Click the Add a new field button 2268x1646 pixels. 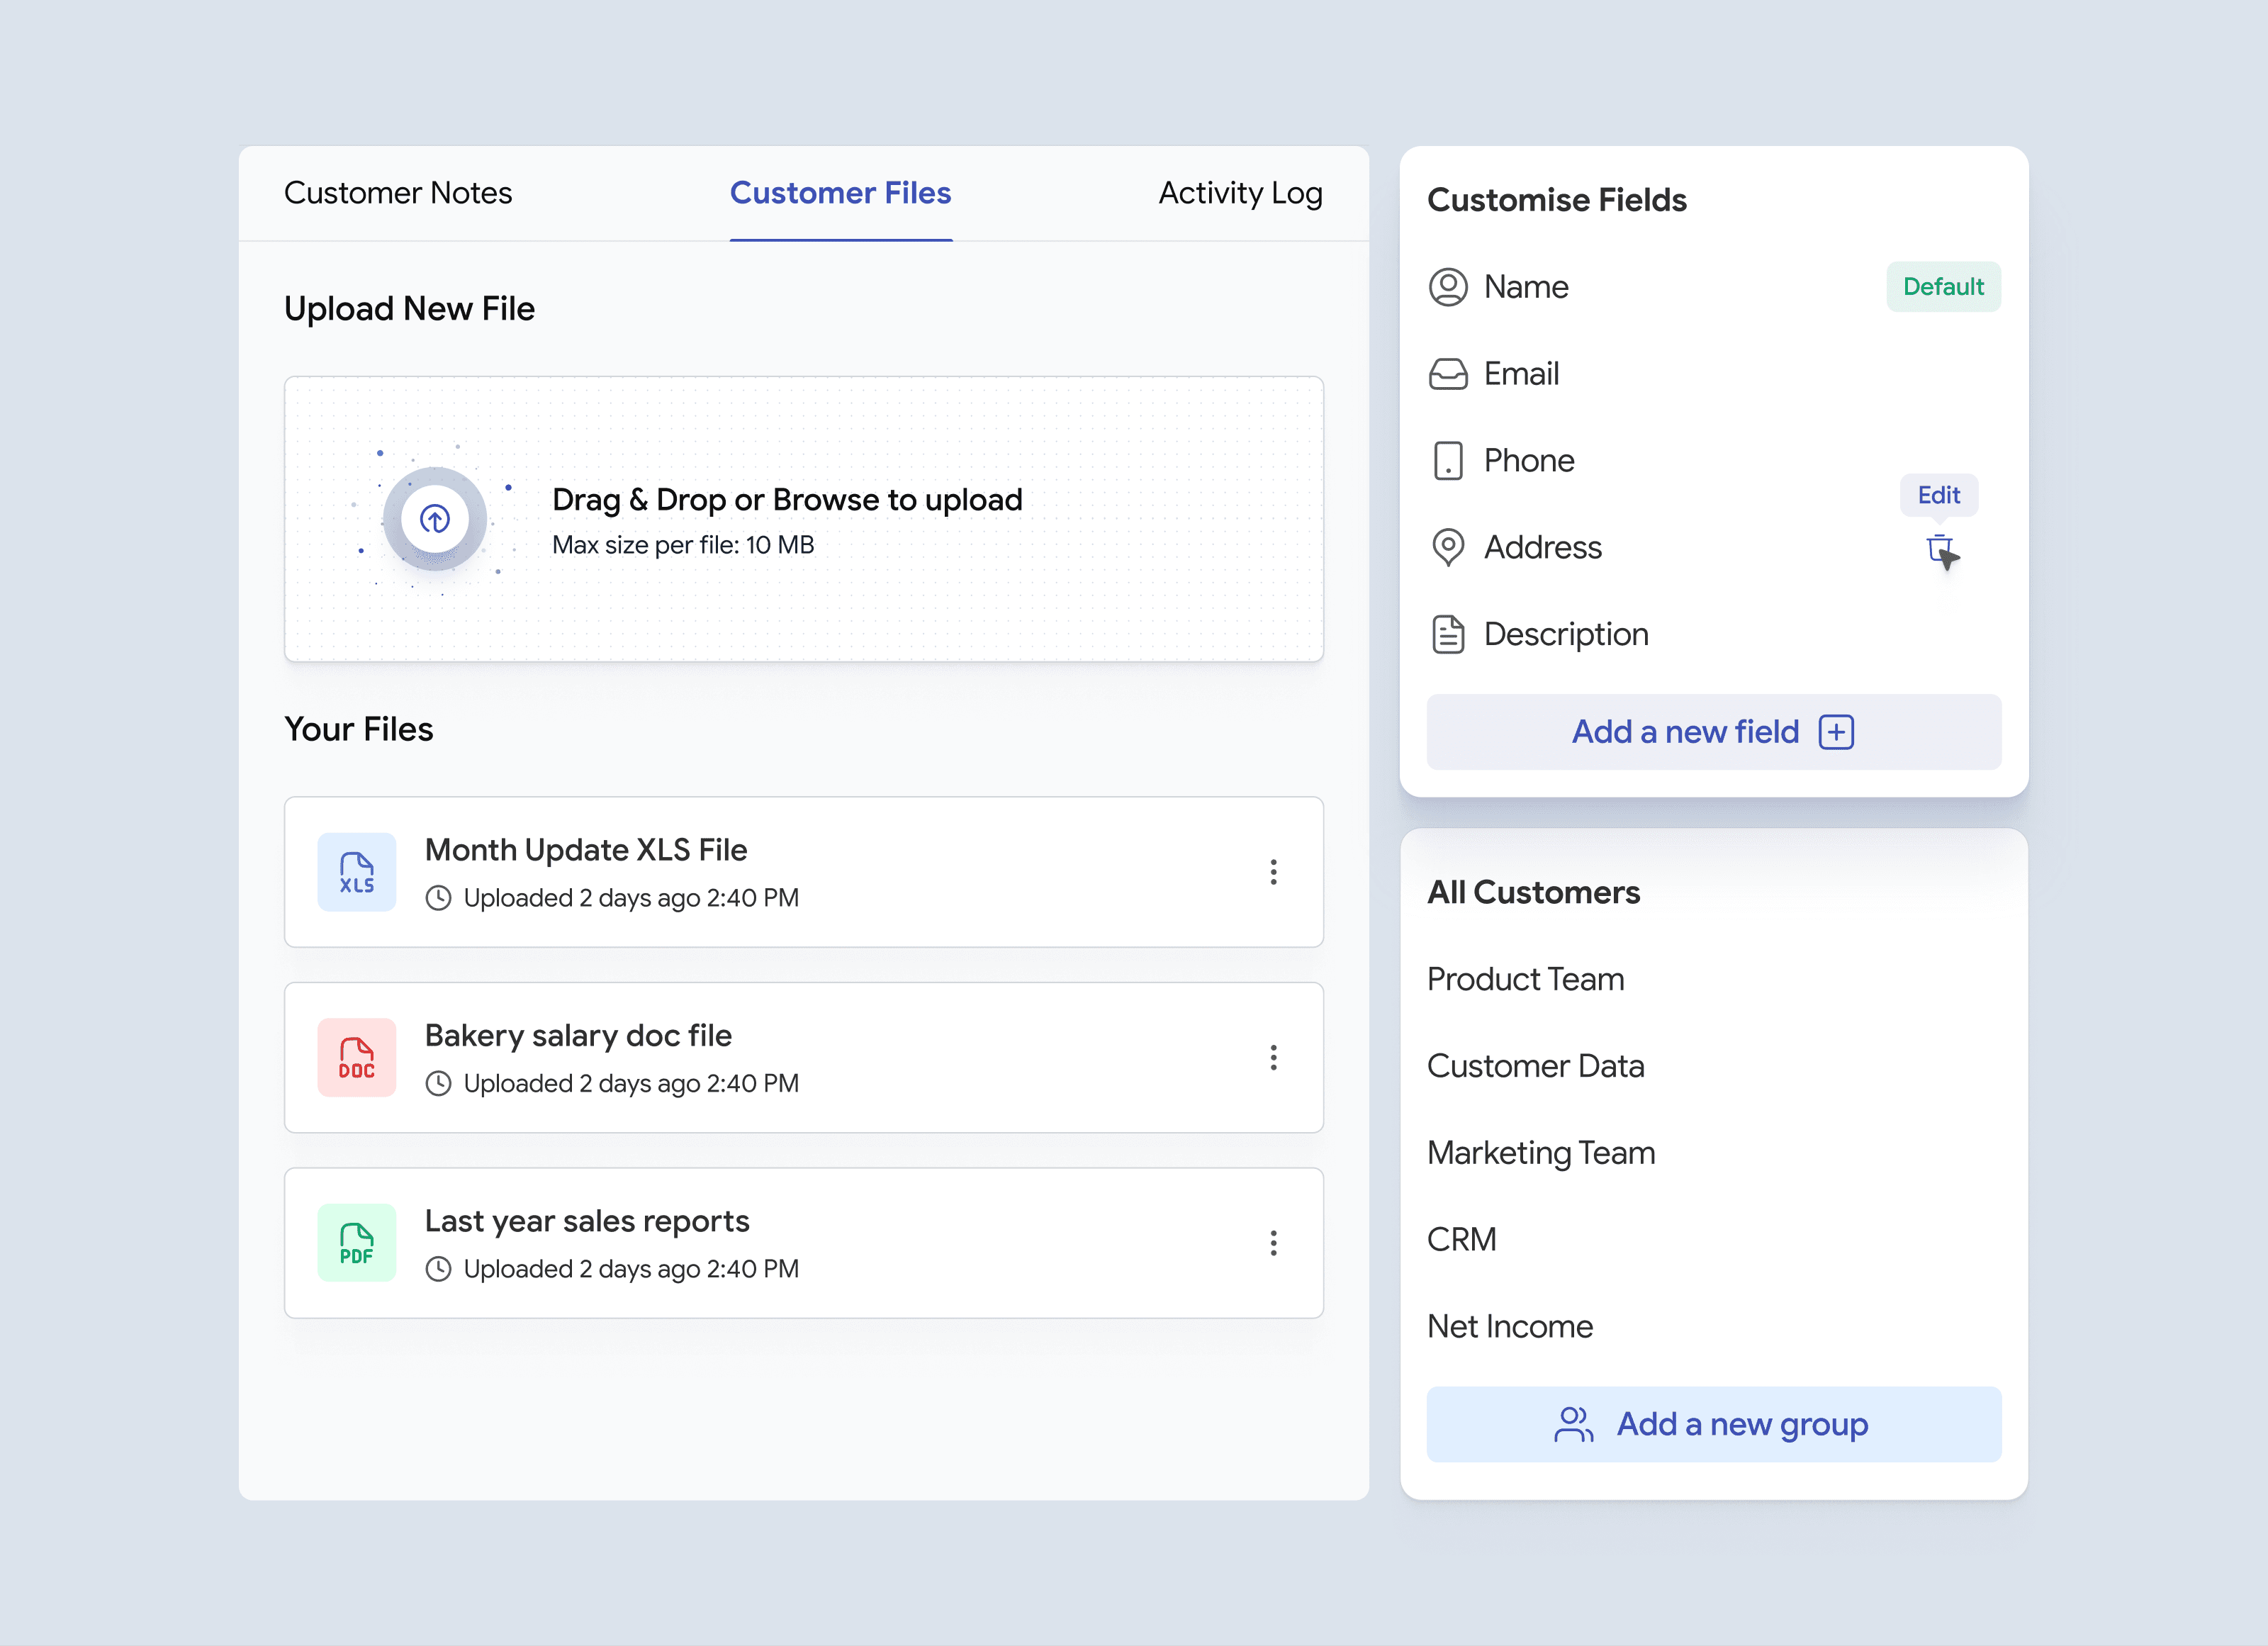pos(1713,732)
